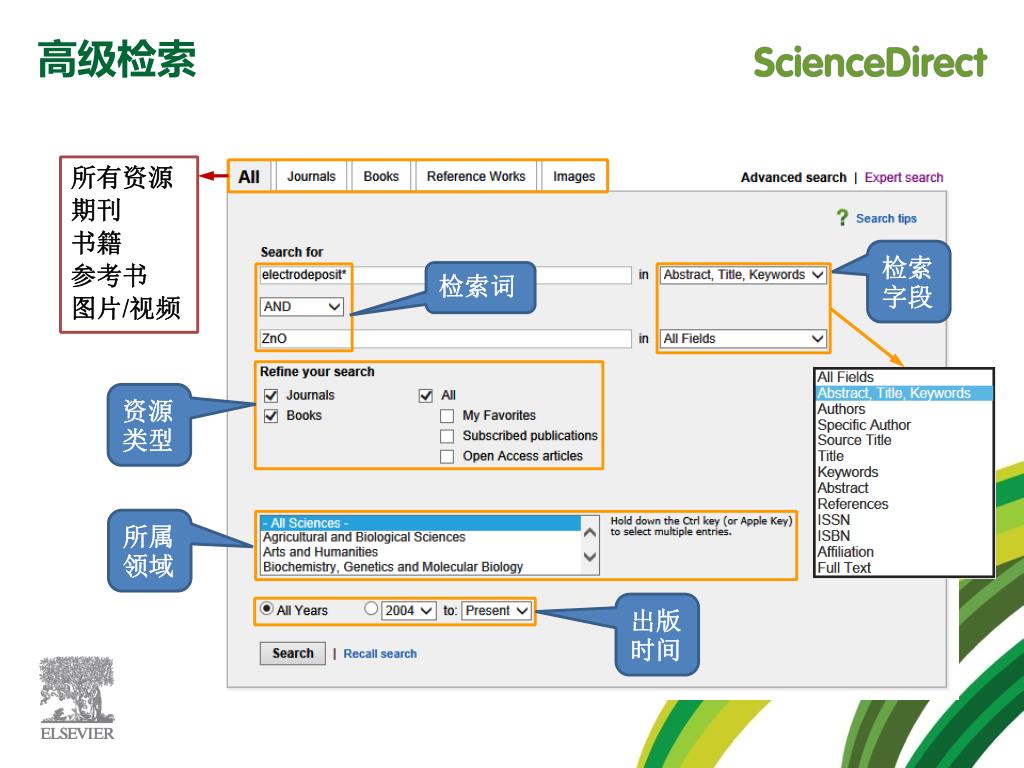Image resolution: width=1024 pixels, height=768 pixels.
Task: Select Agricultural and Biological Sciences entry
Action: point(420,537)
